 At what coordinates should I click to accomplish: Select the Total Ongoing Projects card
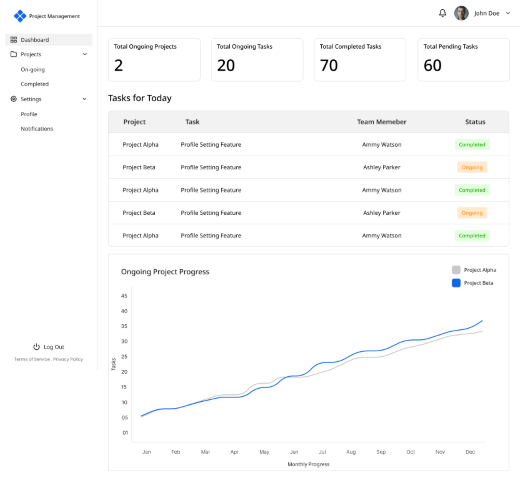(154, 60)
